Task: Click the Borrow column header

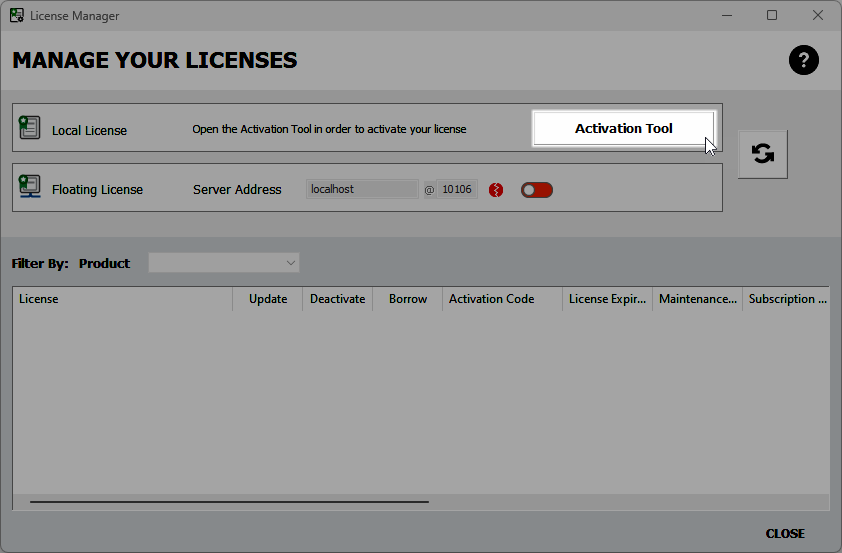Action: click(408, 299)
